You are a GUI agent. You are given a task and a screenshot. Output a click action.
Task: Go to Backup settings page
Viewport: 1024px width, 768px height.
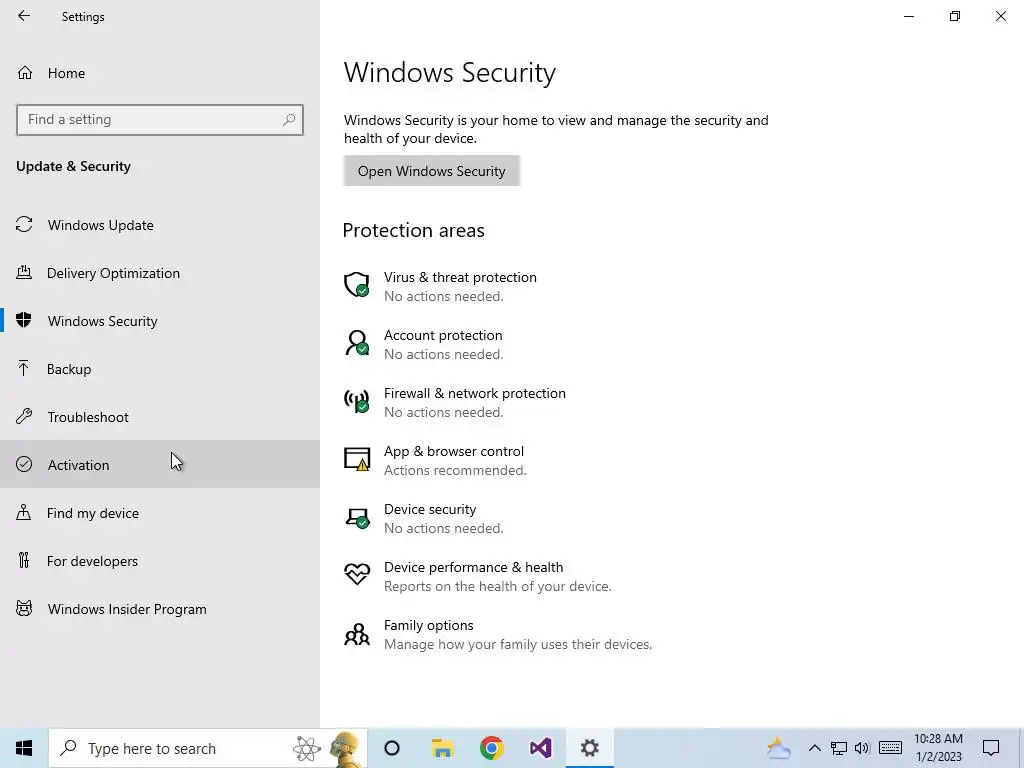coord(160,368)
